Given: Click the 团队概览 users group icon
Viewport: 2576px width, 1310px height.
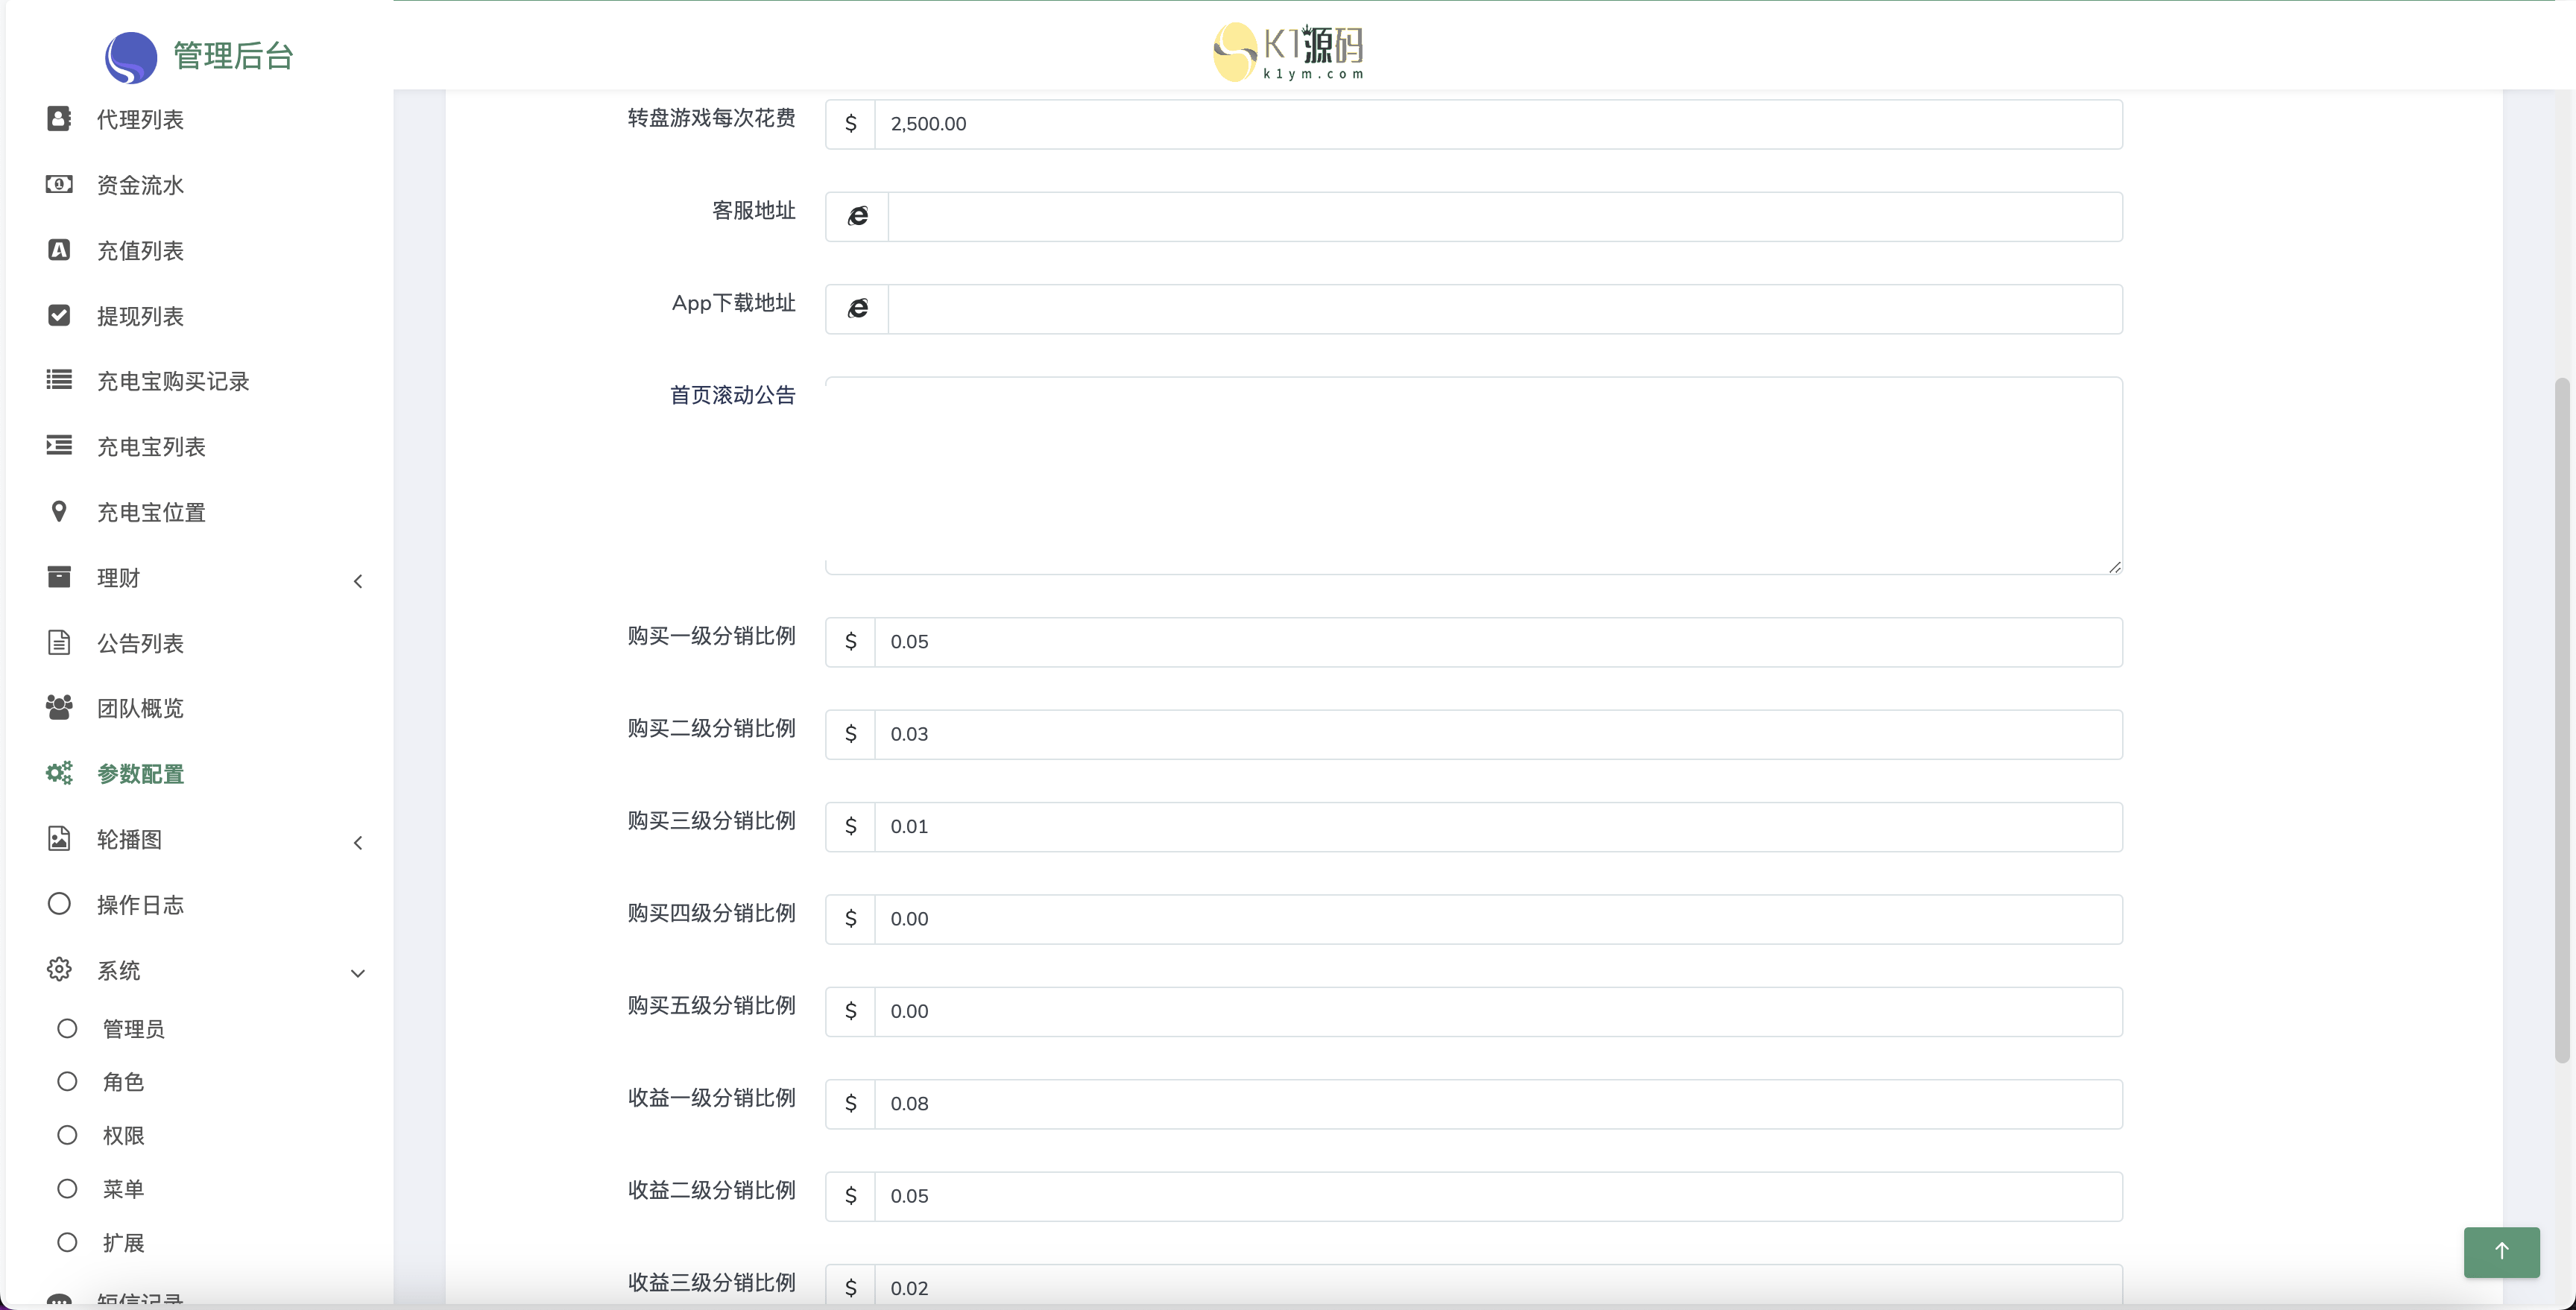Looking at the screenshot, I should [59, 707].
